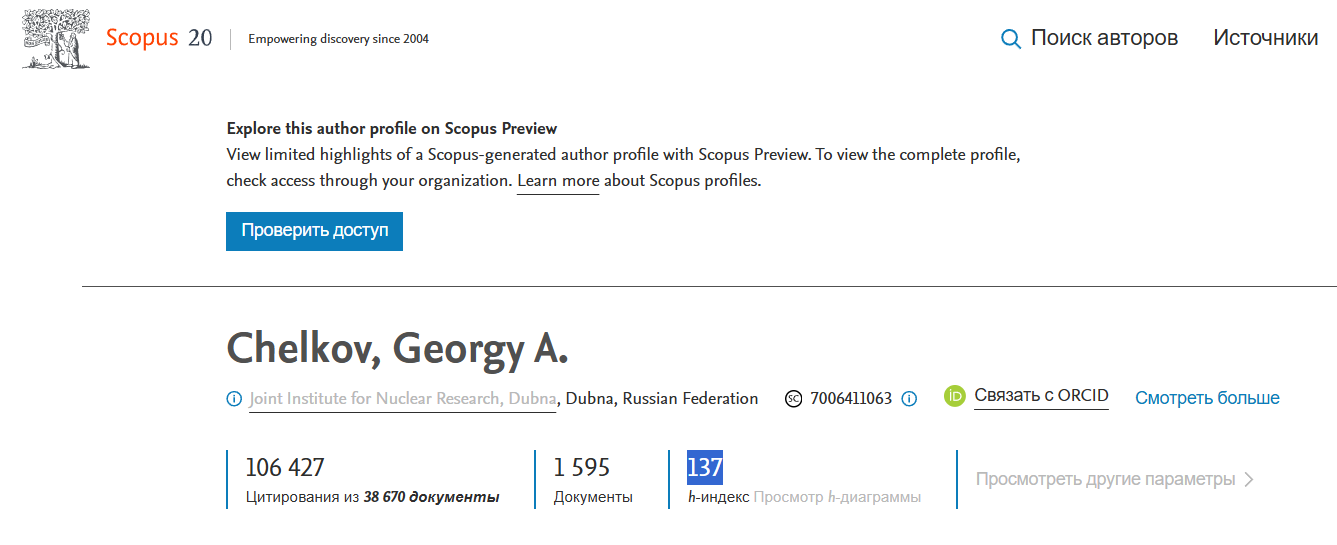Click the magnifier search icon
1337x545 pixels.
pos(1011,39)
